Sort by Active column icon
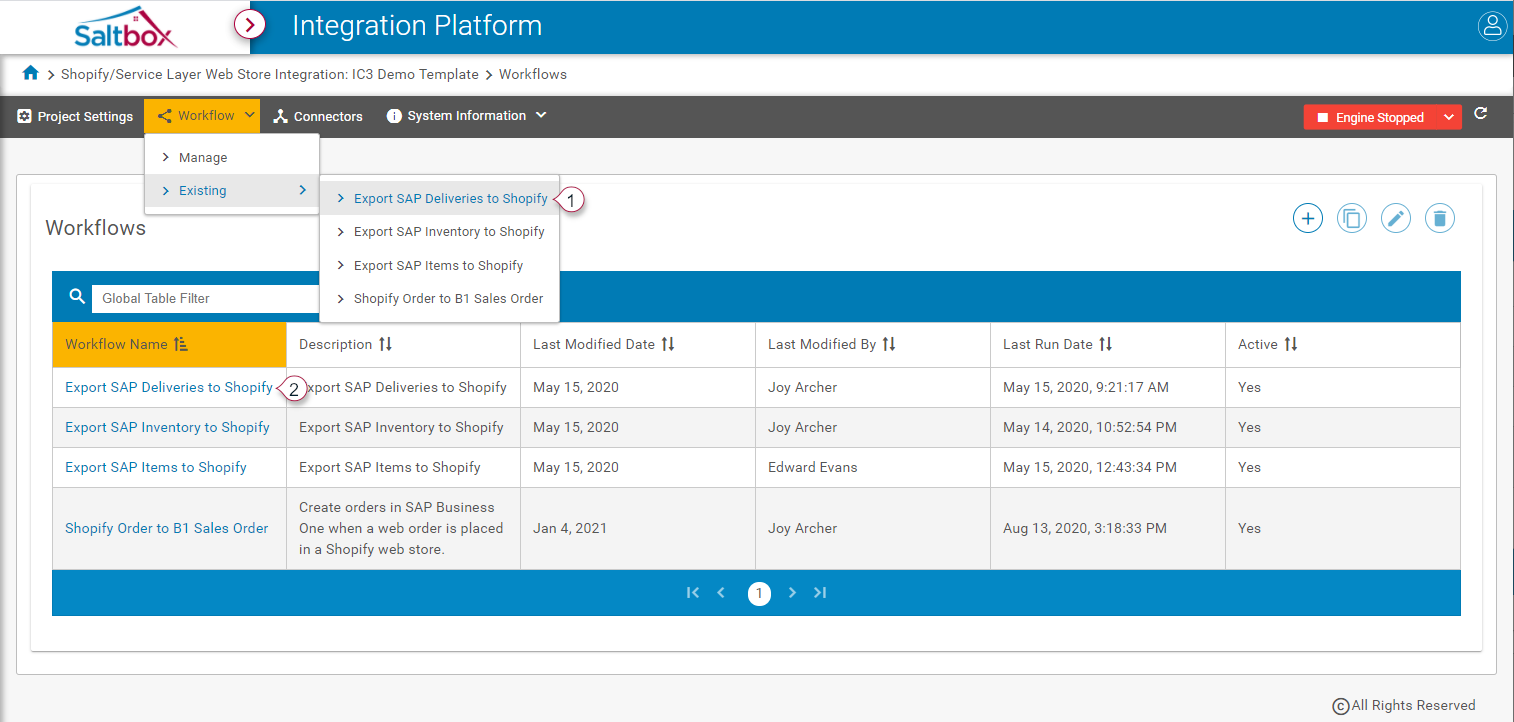Screen dimensions: 1514x722 pyautogui.click(x=1291, y=344)
